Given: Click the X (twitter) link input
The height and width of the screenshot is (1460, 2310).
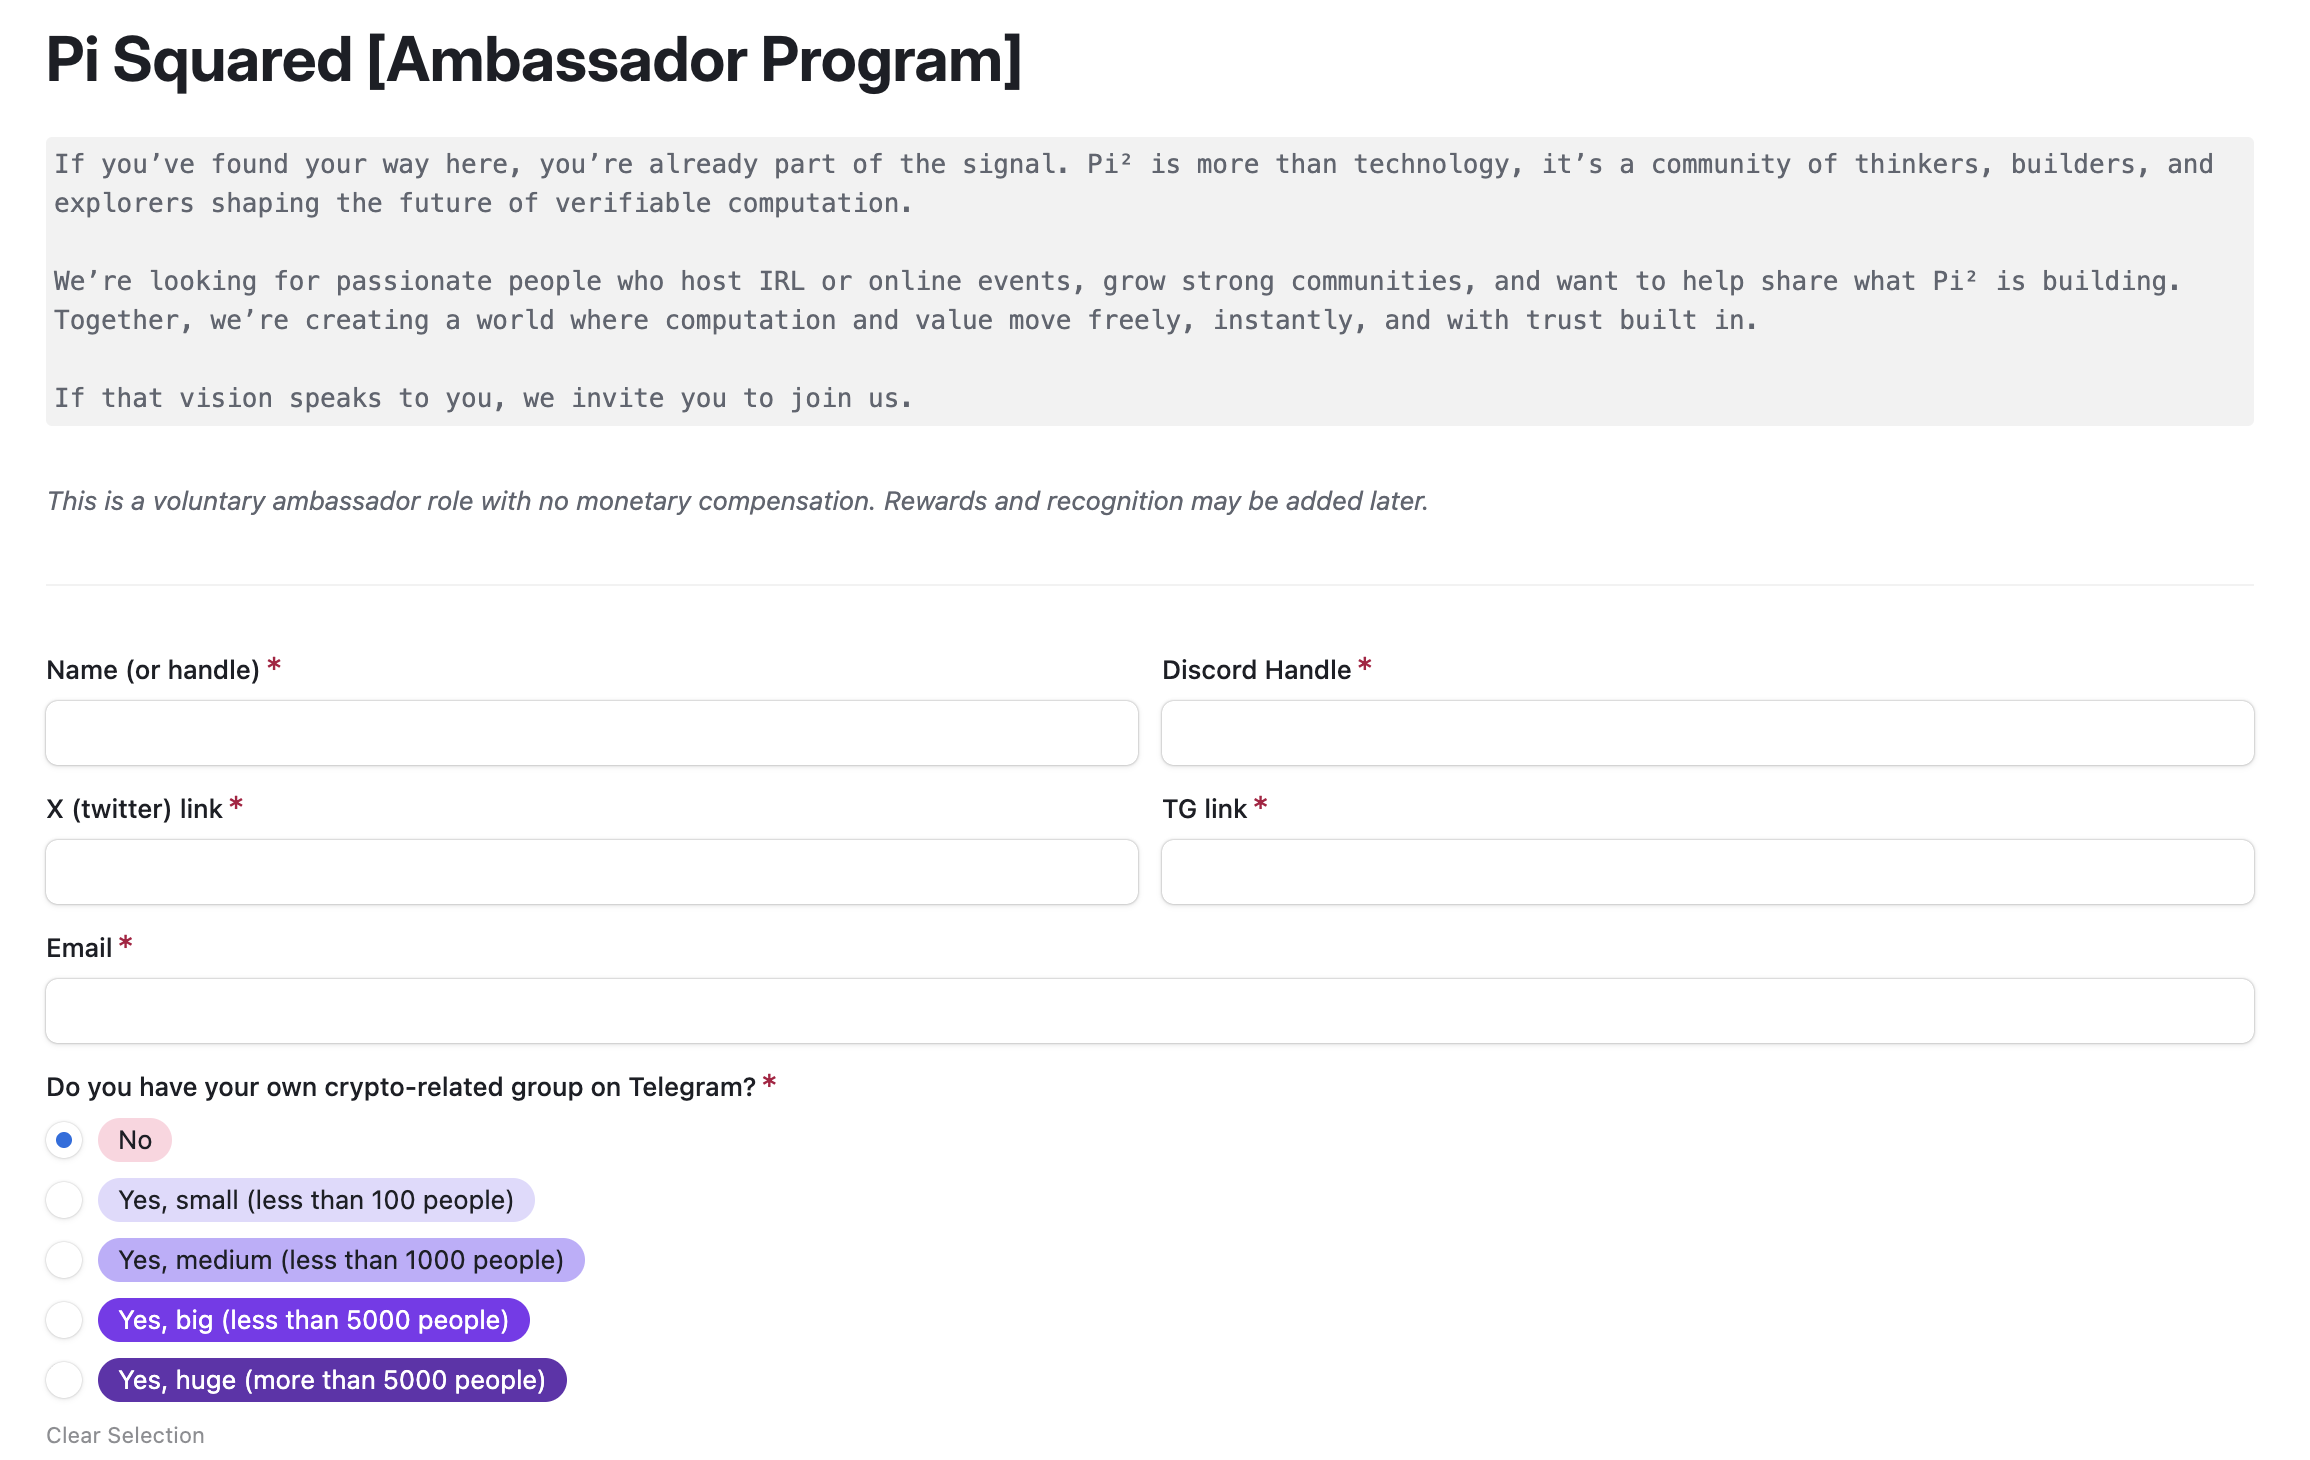Looking at the screenshot, I should pyautogui.click(x=591, y=872).
